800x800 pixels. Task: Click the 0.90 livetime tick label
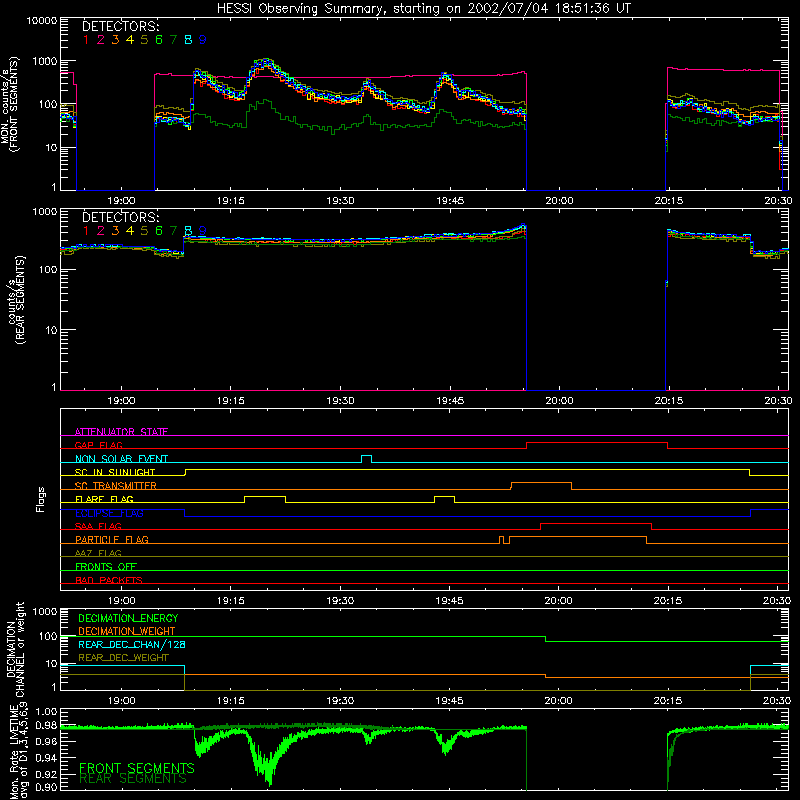(x=46, y=788)
